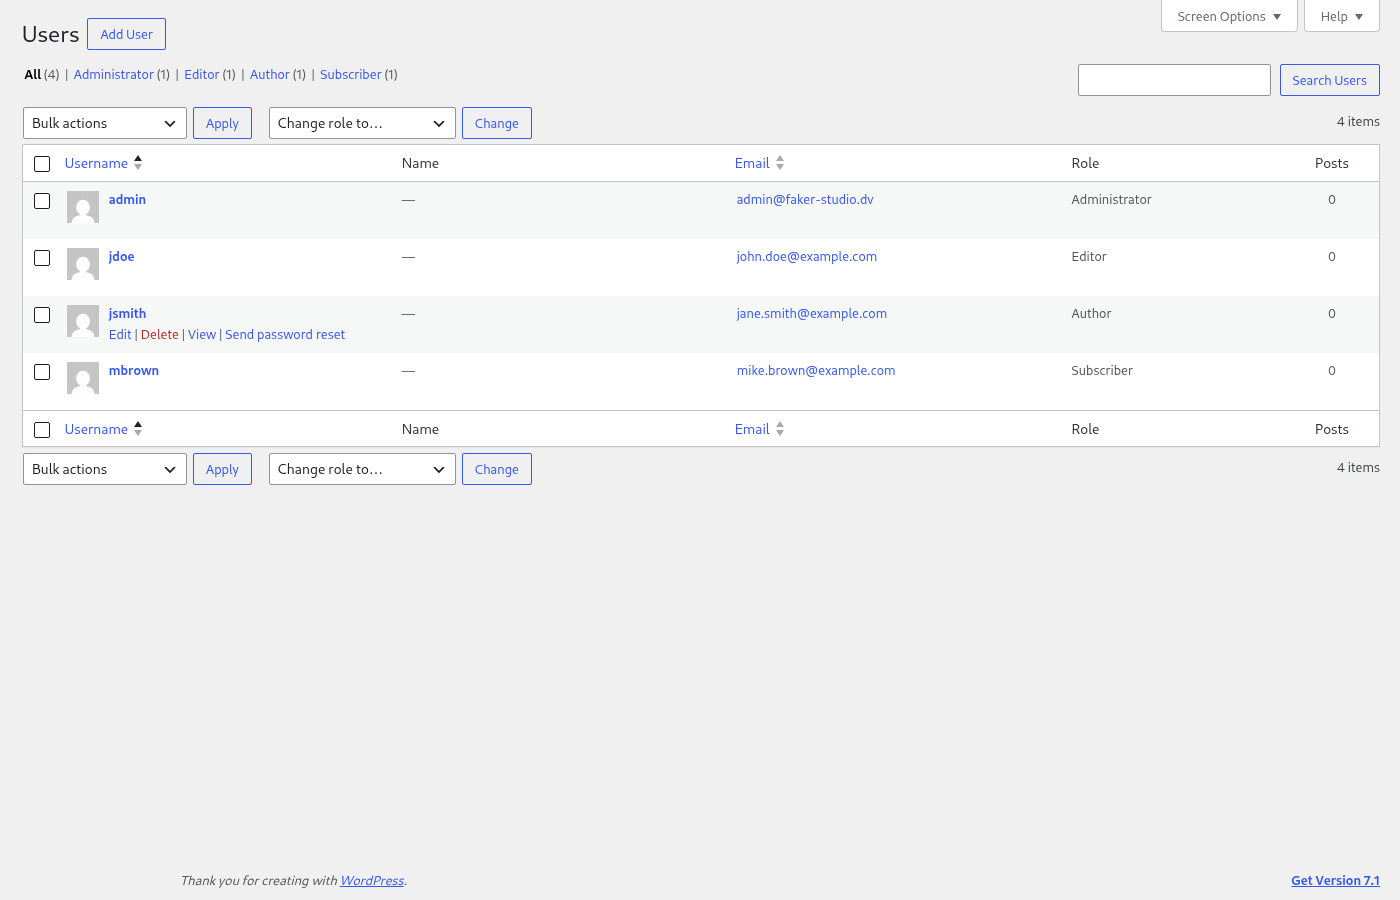
Task: Filter users by Author role
Action: tap(270, 75)
